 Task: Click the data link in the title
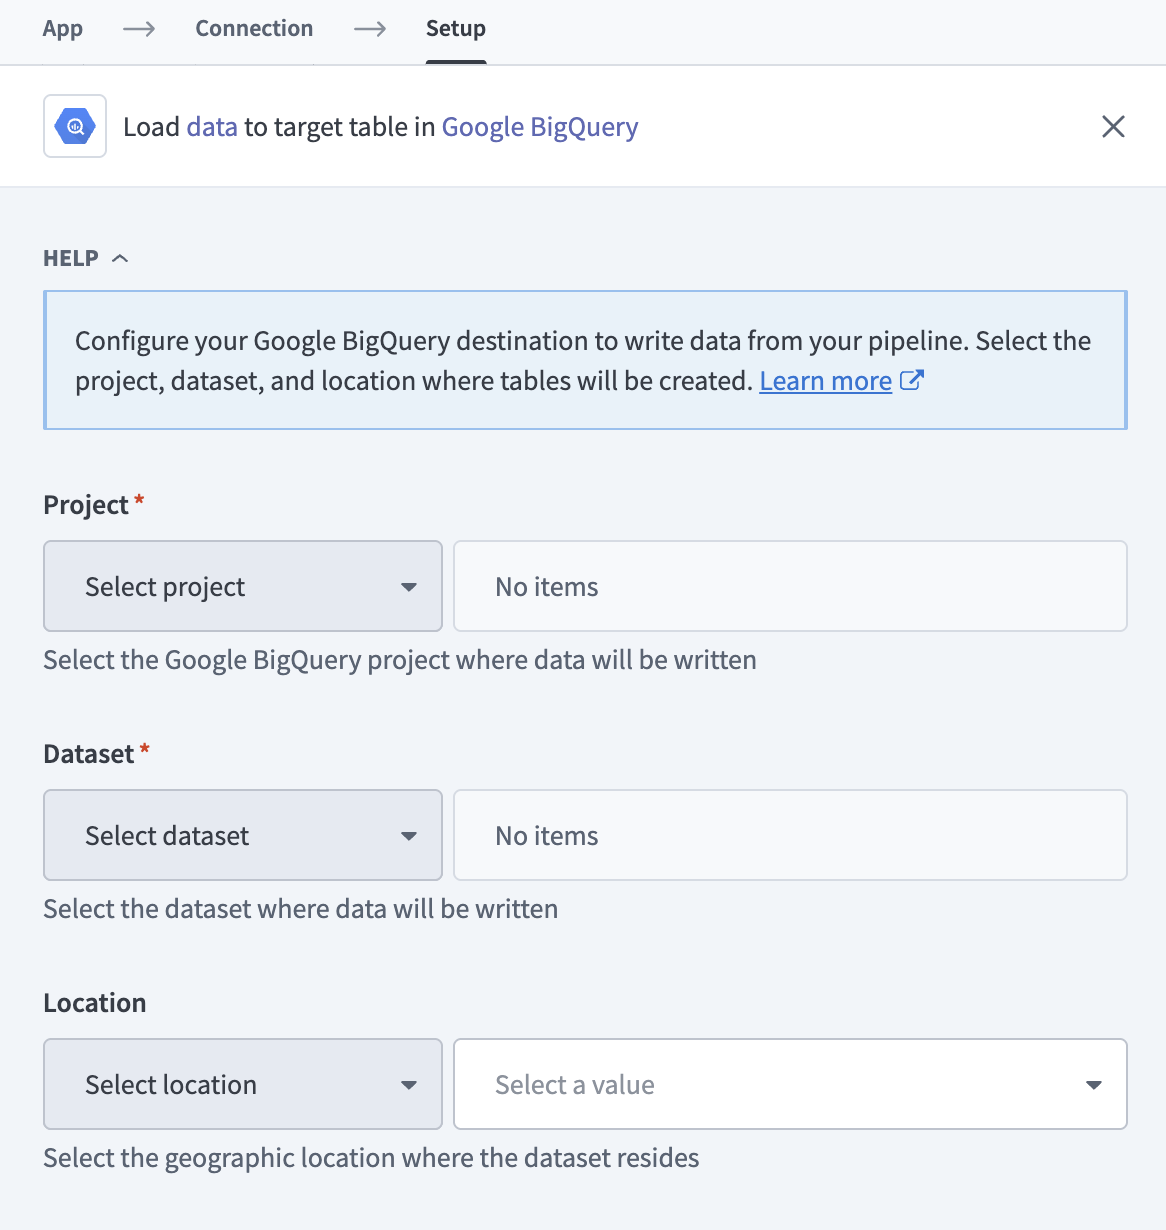click(x=211, y=126)
